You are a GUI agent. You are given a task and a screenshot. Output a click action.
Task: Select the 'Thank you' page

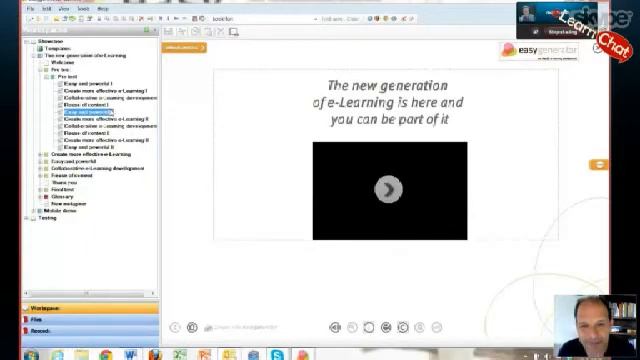[x=64, y=182]
